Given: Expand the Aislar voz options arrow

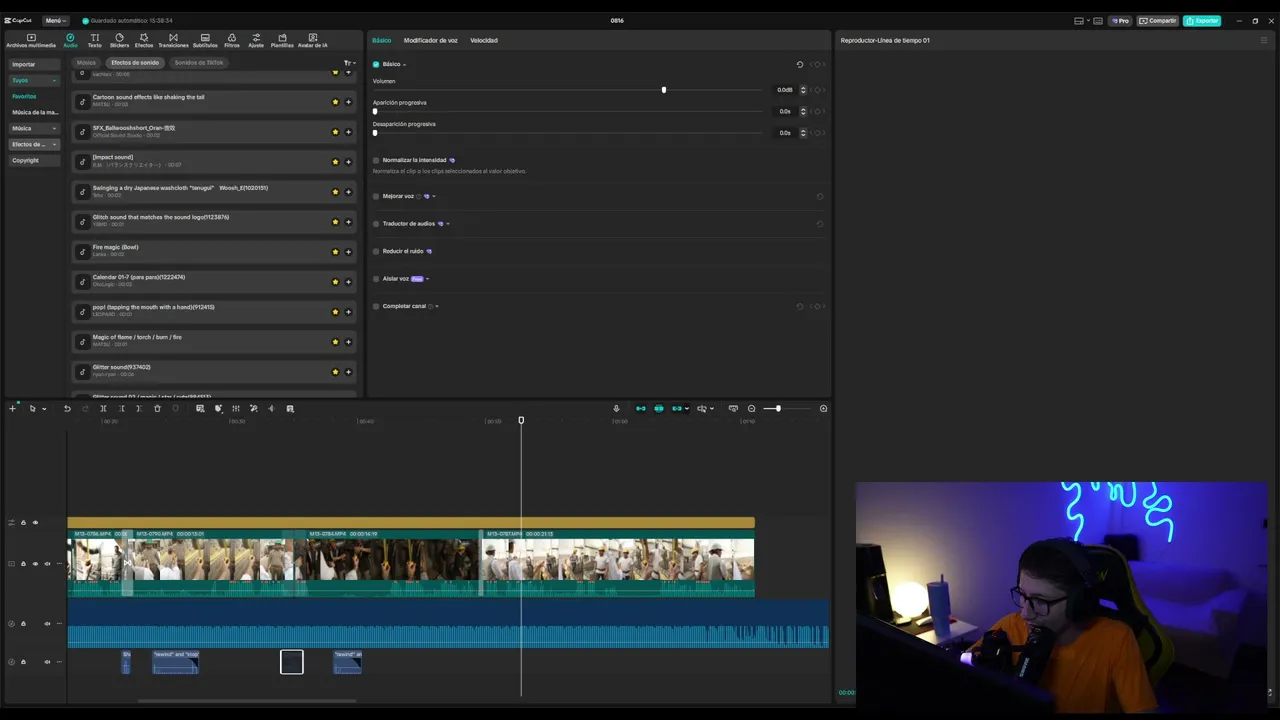Looking at the screenshot, I should [428, 279].
